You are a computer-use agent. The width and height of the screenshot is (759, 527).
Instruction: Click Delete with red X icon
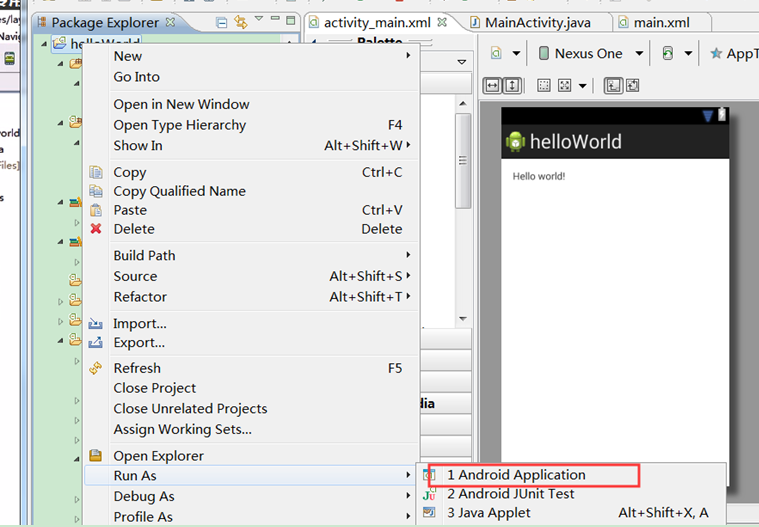point(251,229)
